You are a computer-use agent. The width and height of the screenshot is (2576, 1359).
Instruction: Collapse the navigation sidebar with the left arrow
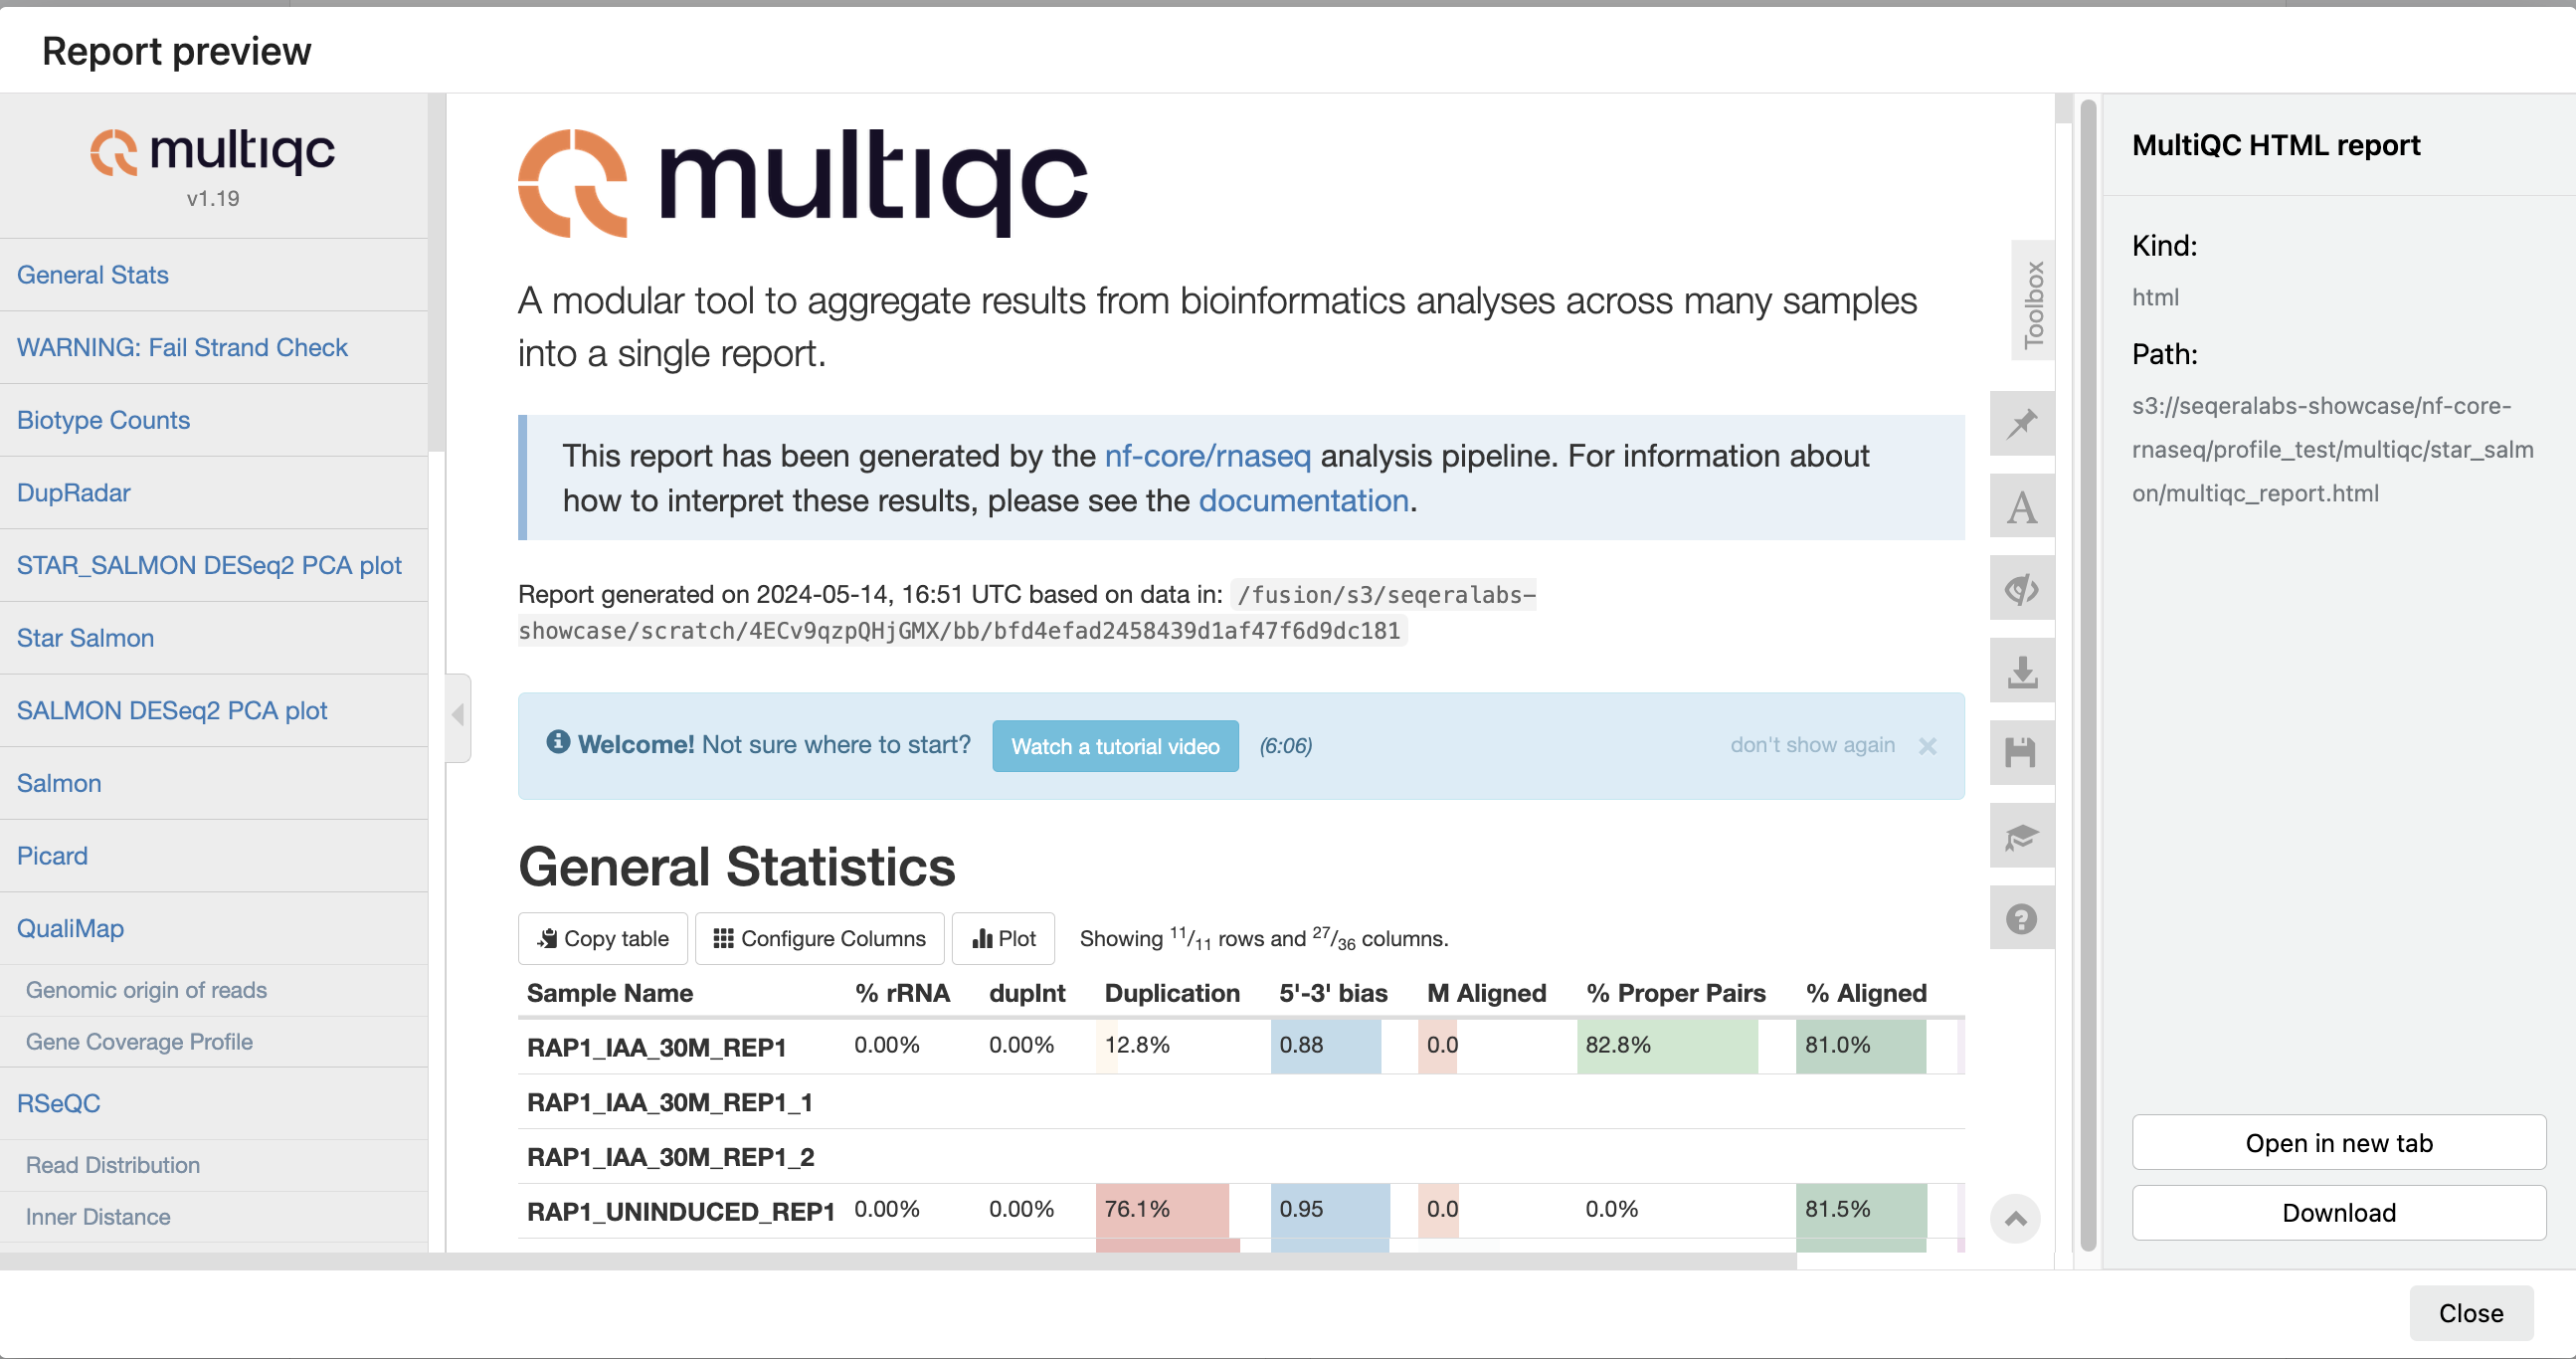point(457,714)
